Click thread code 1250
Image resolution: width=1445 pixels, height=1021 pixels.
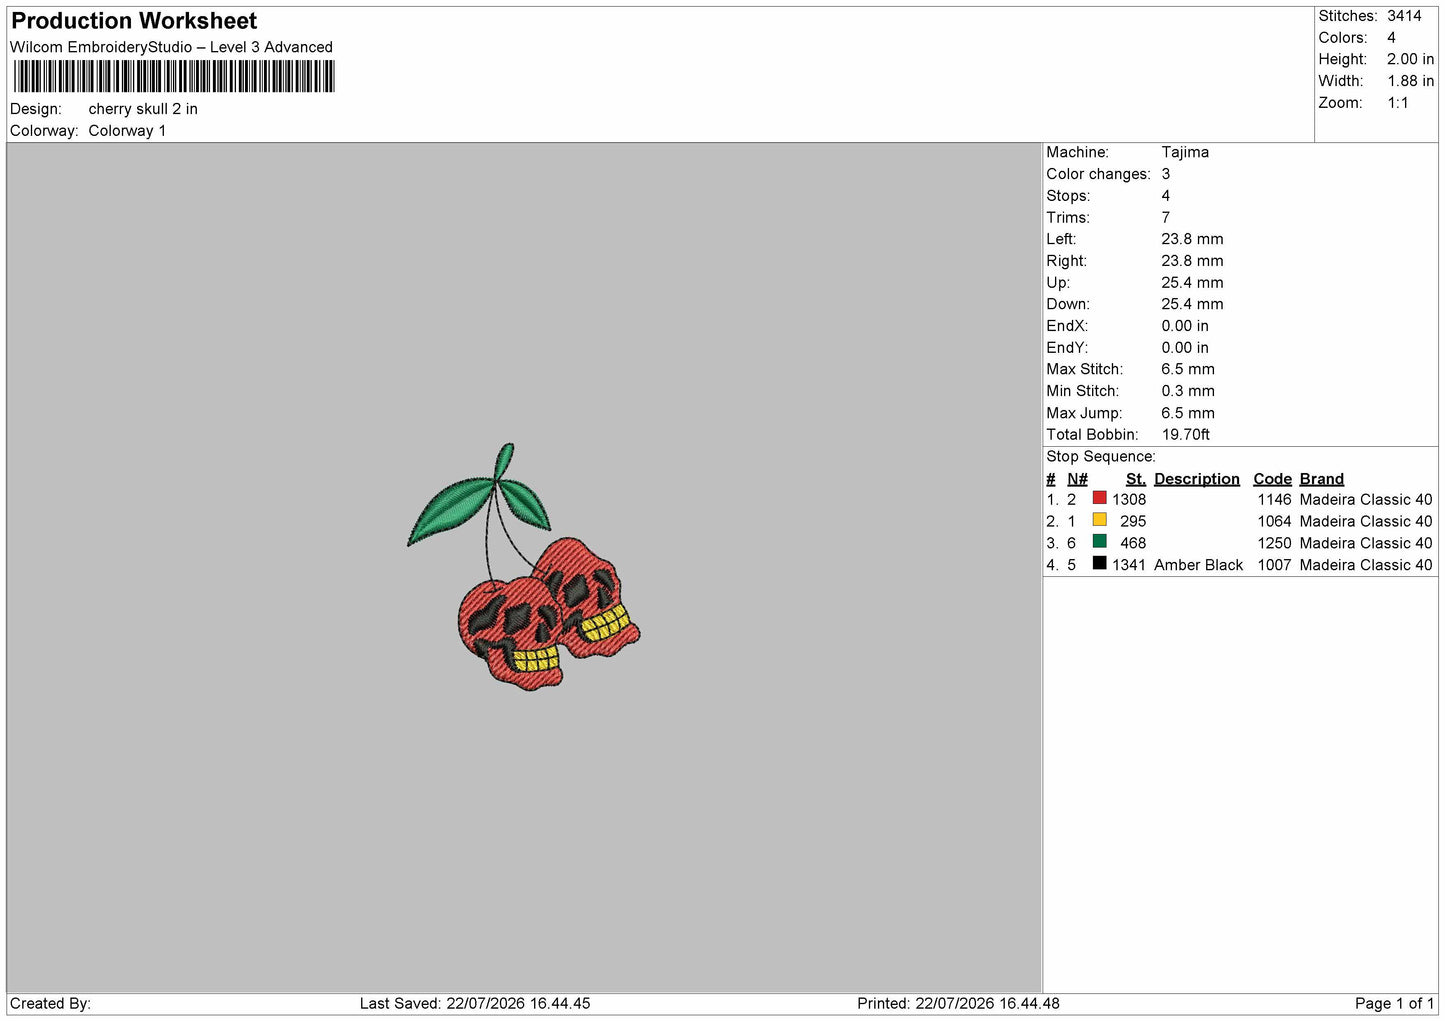coord(1274,544)
